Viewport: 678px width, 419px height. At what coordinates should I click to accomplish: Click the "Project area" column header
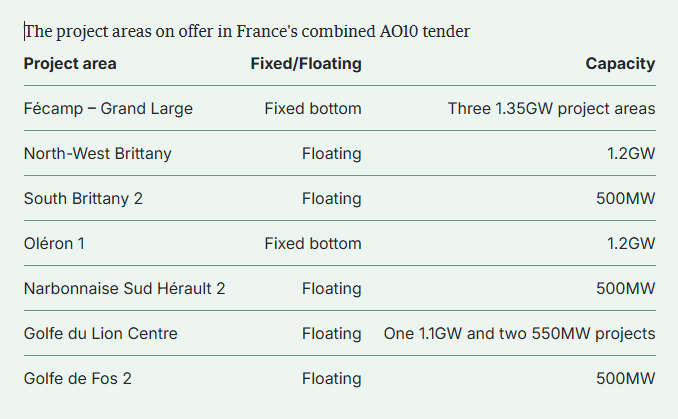point(70,64)
